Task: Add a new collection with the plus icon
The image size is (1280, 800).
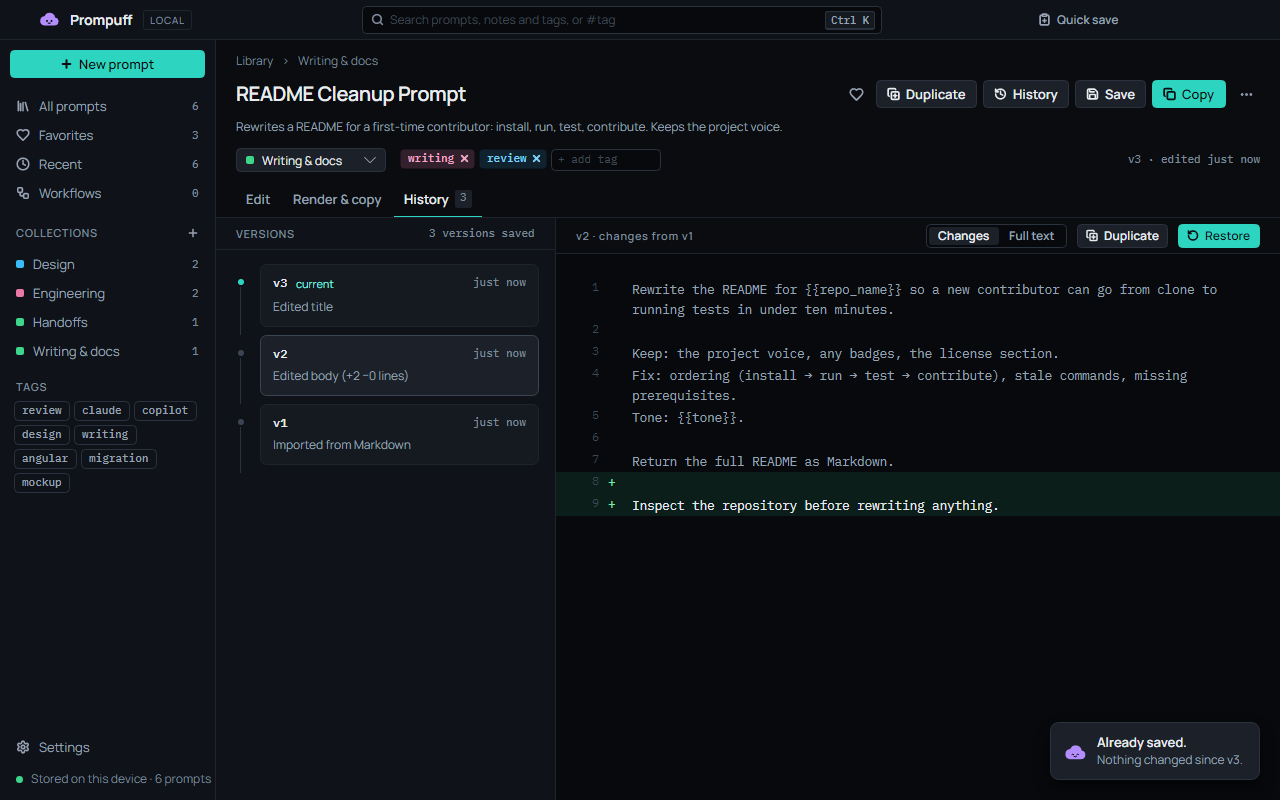Action: [x=193, y=233]
